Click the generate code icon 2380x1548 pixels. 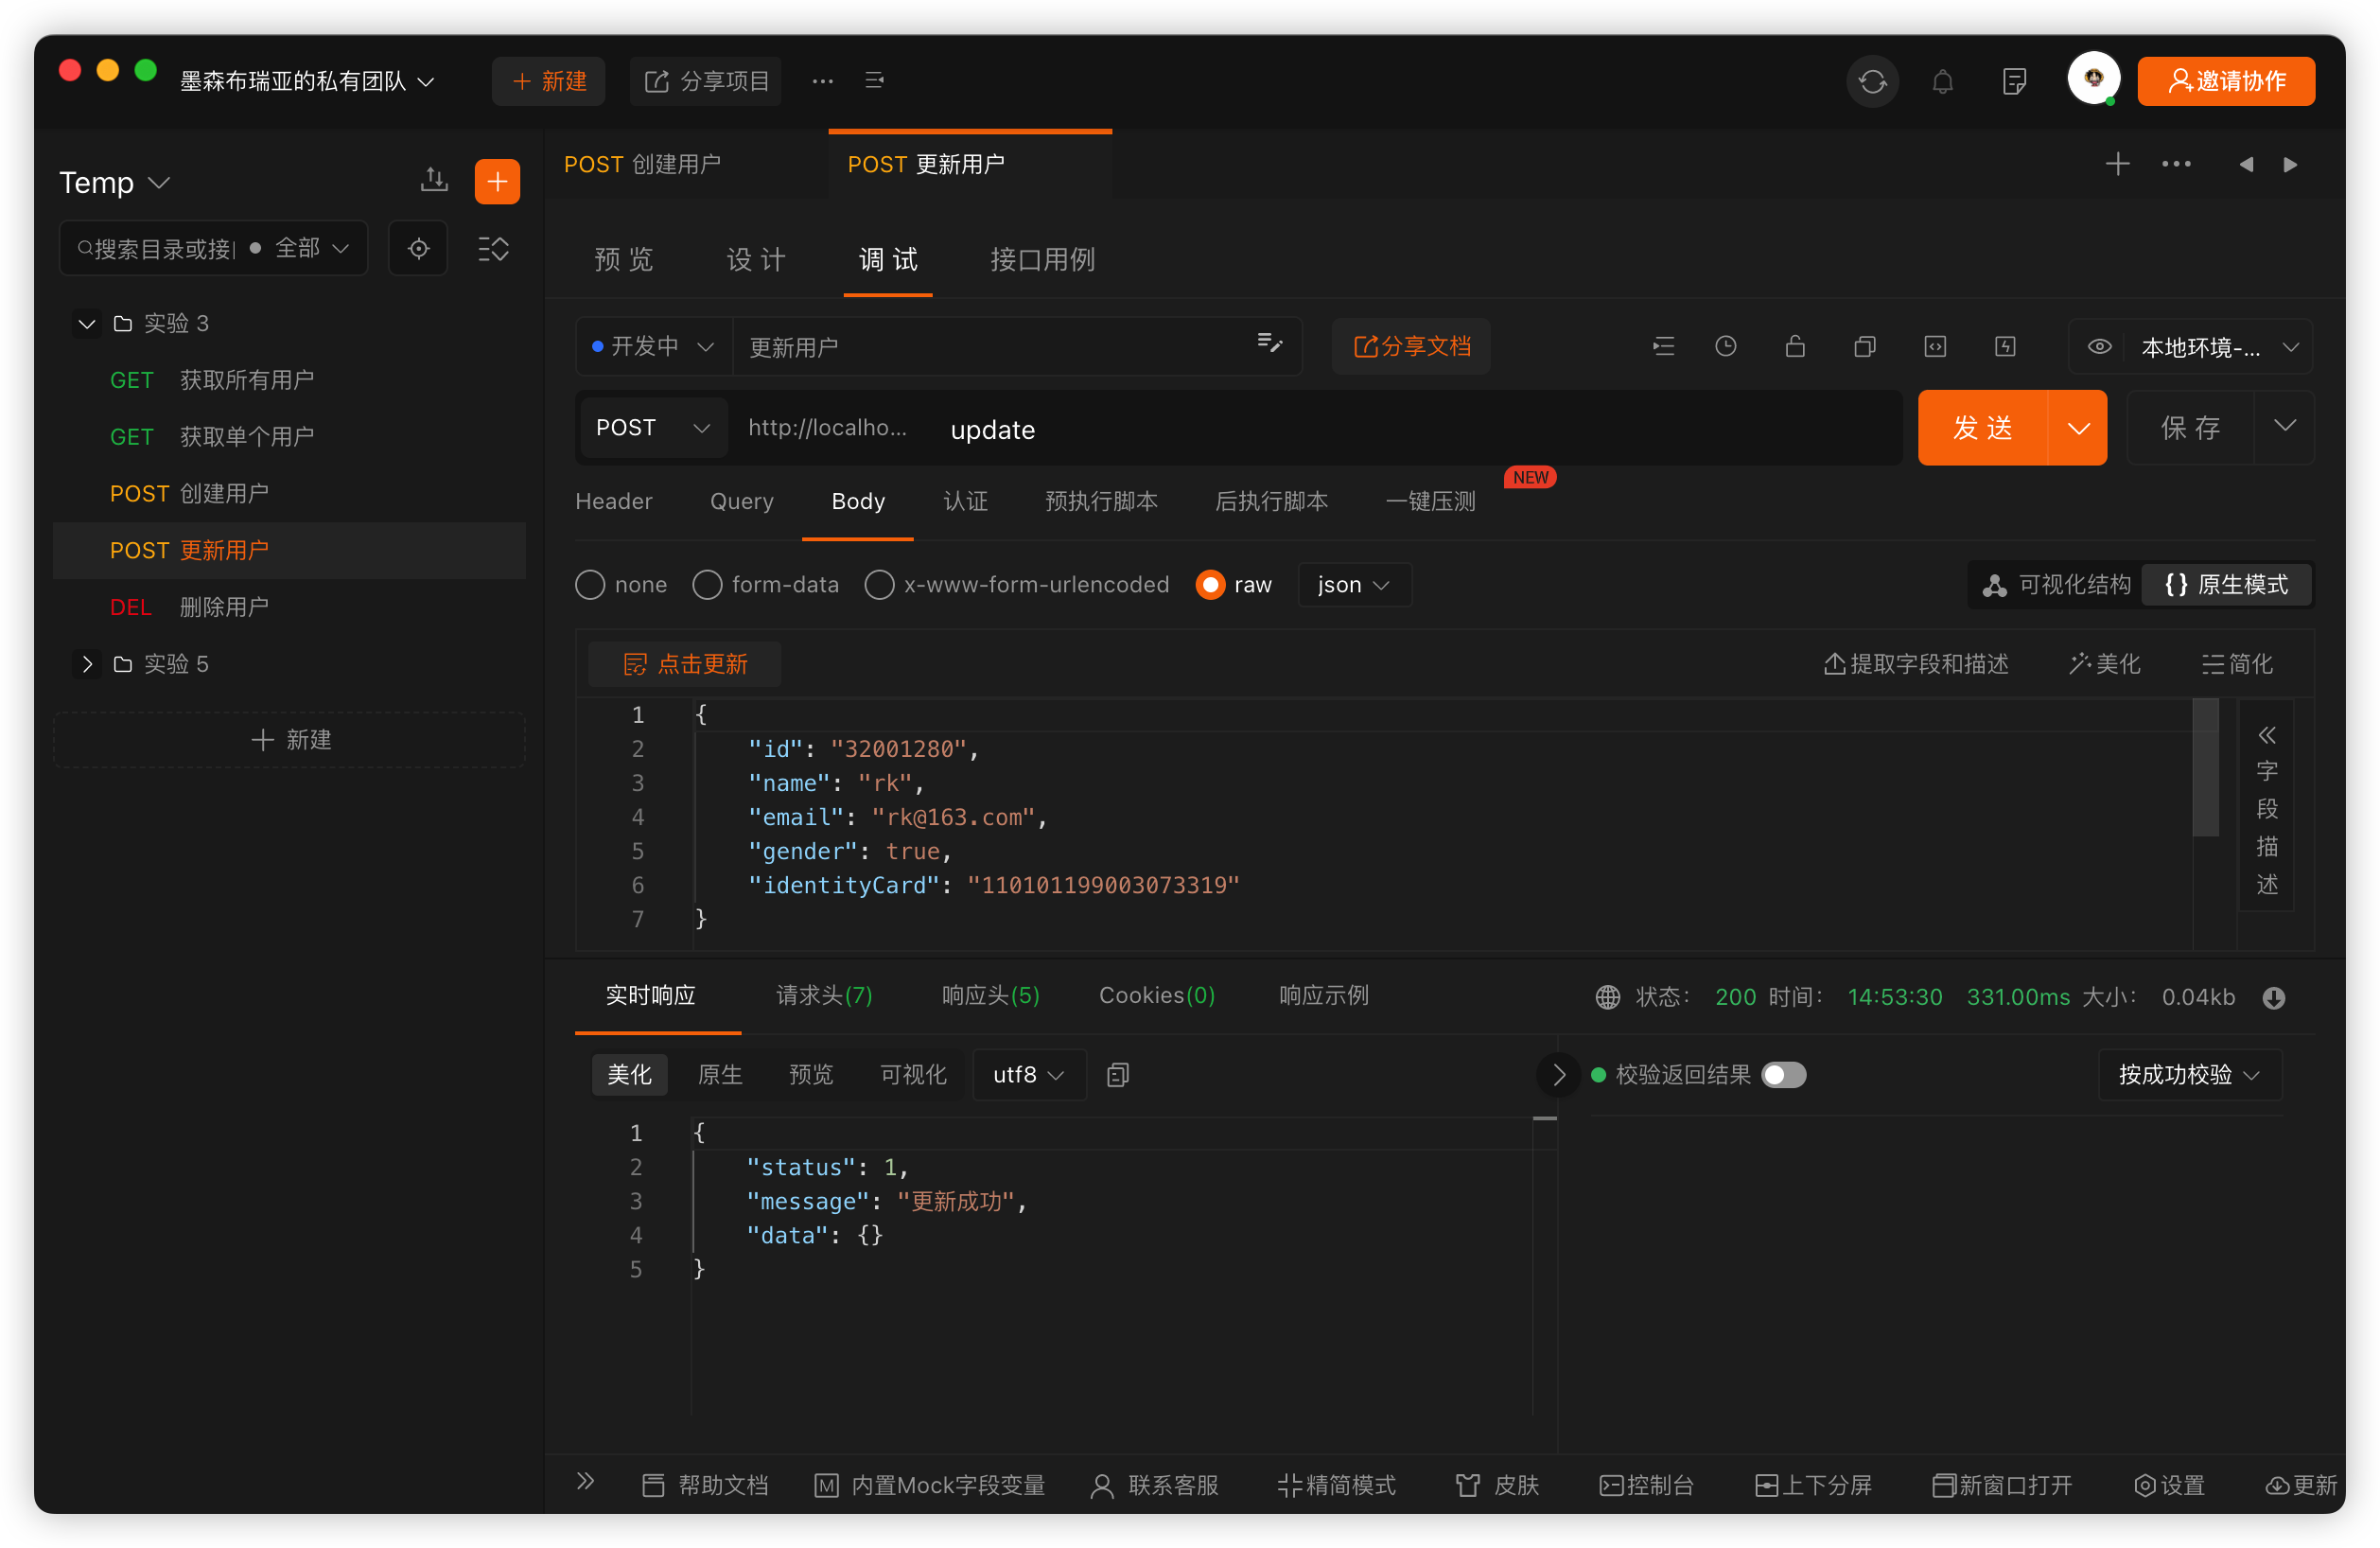pyautogui.click(x=1934, y=346)
